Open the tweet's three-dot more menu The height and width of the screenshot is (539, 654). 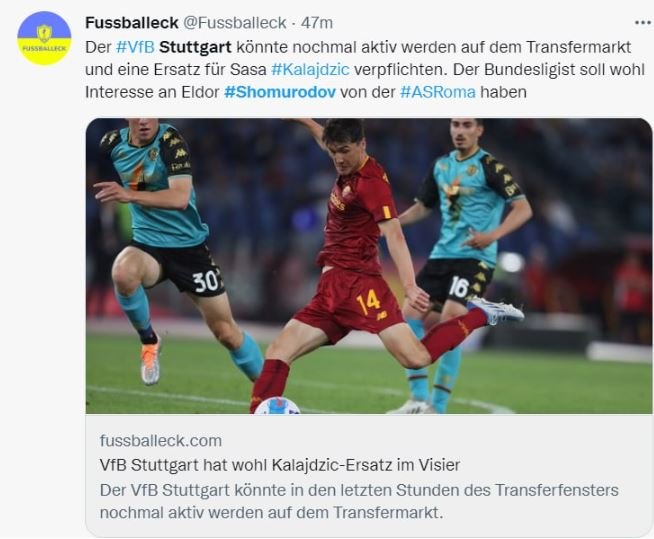point(643,23)
